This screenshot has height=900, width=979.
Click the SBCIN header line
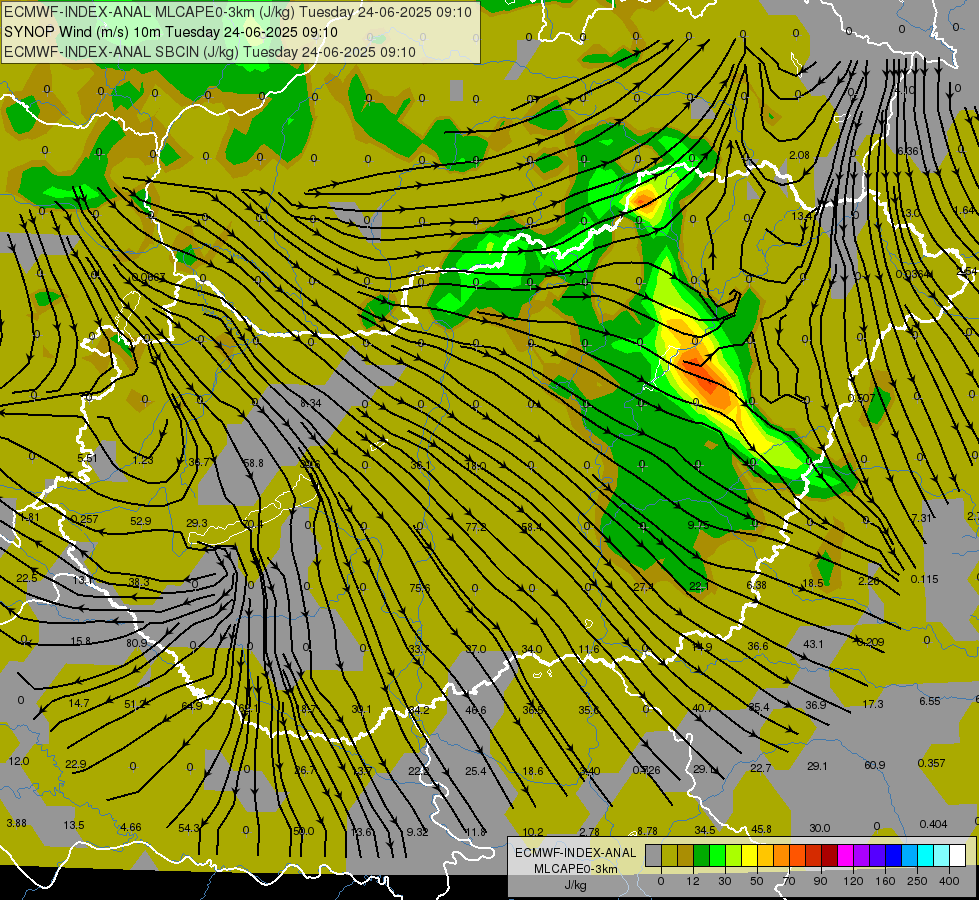coord(210,52)
